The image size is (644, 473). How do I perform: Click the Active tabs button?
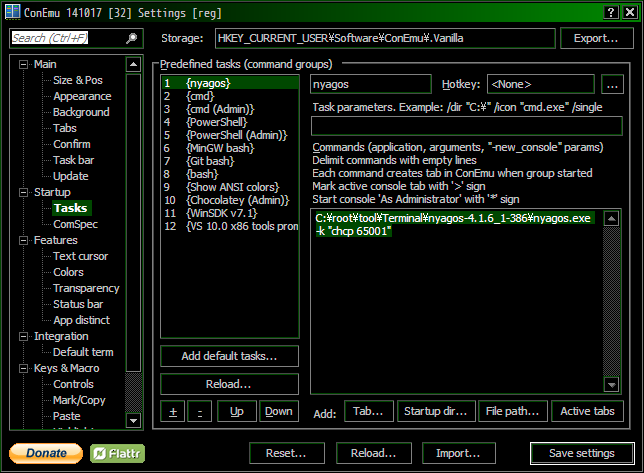click(587, 411)
